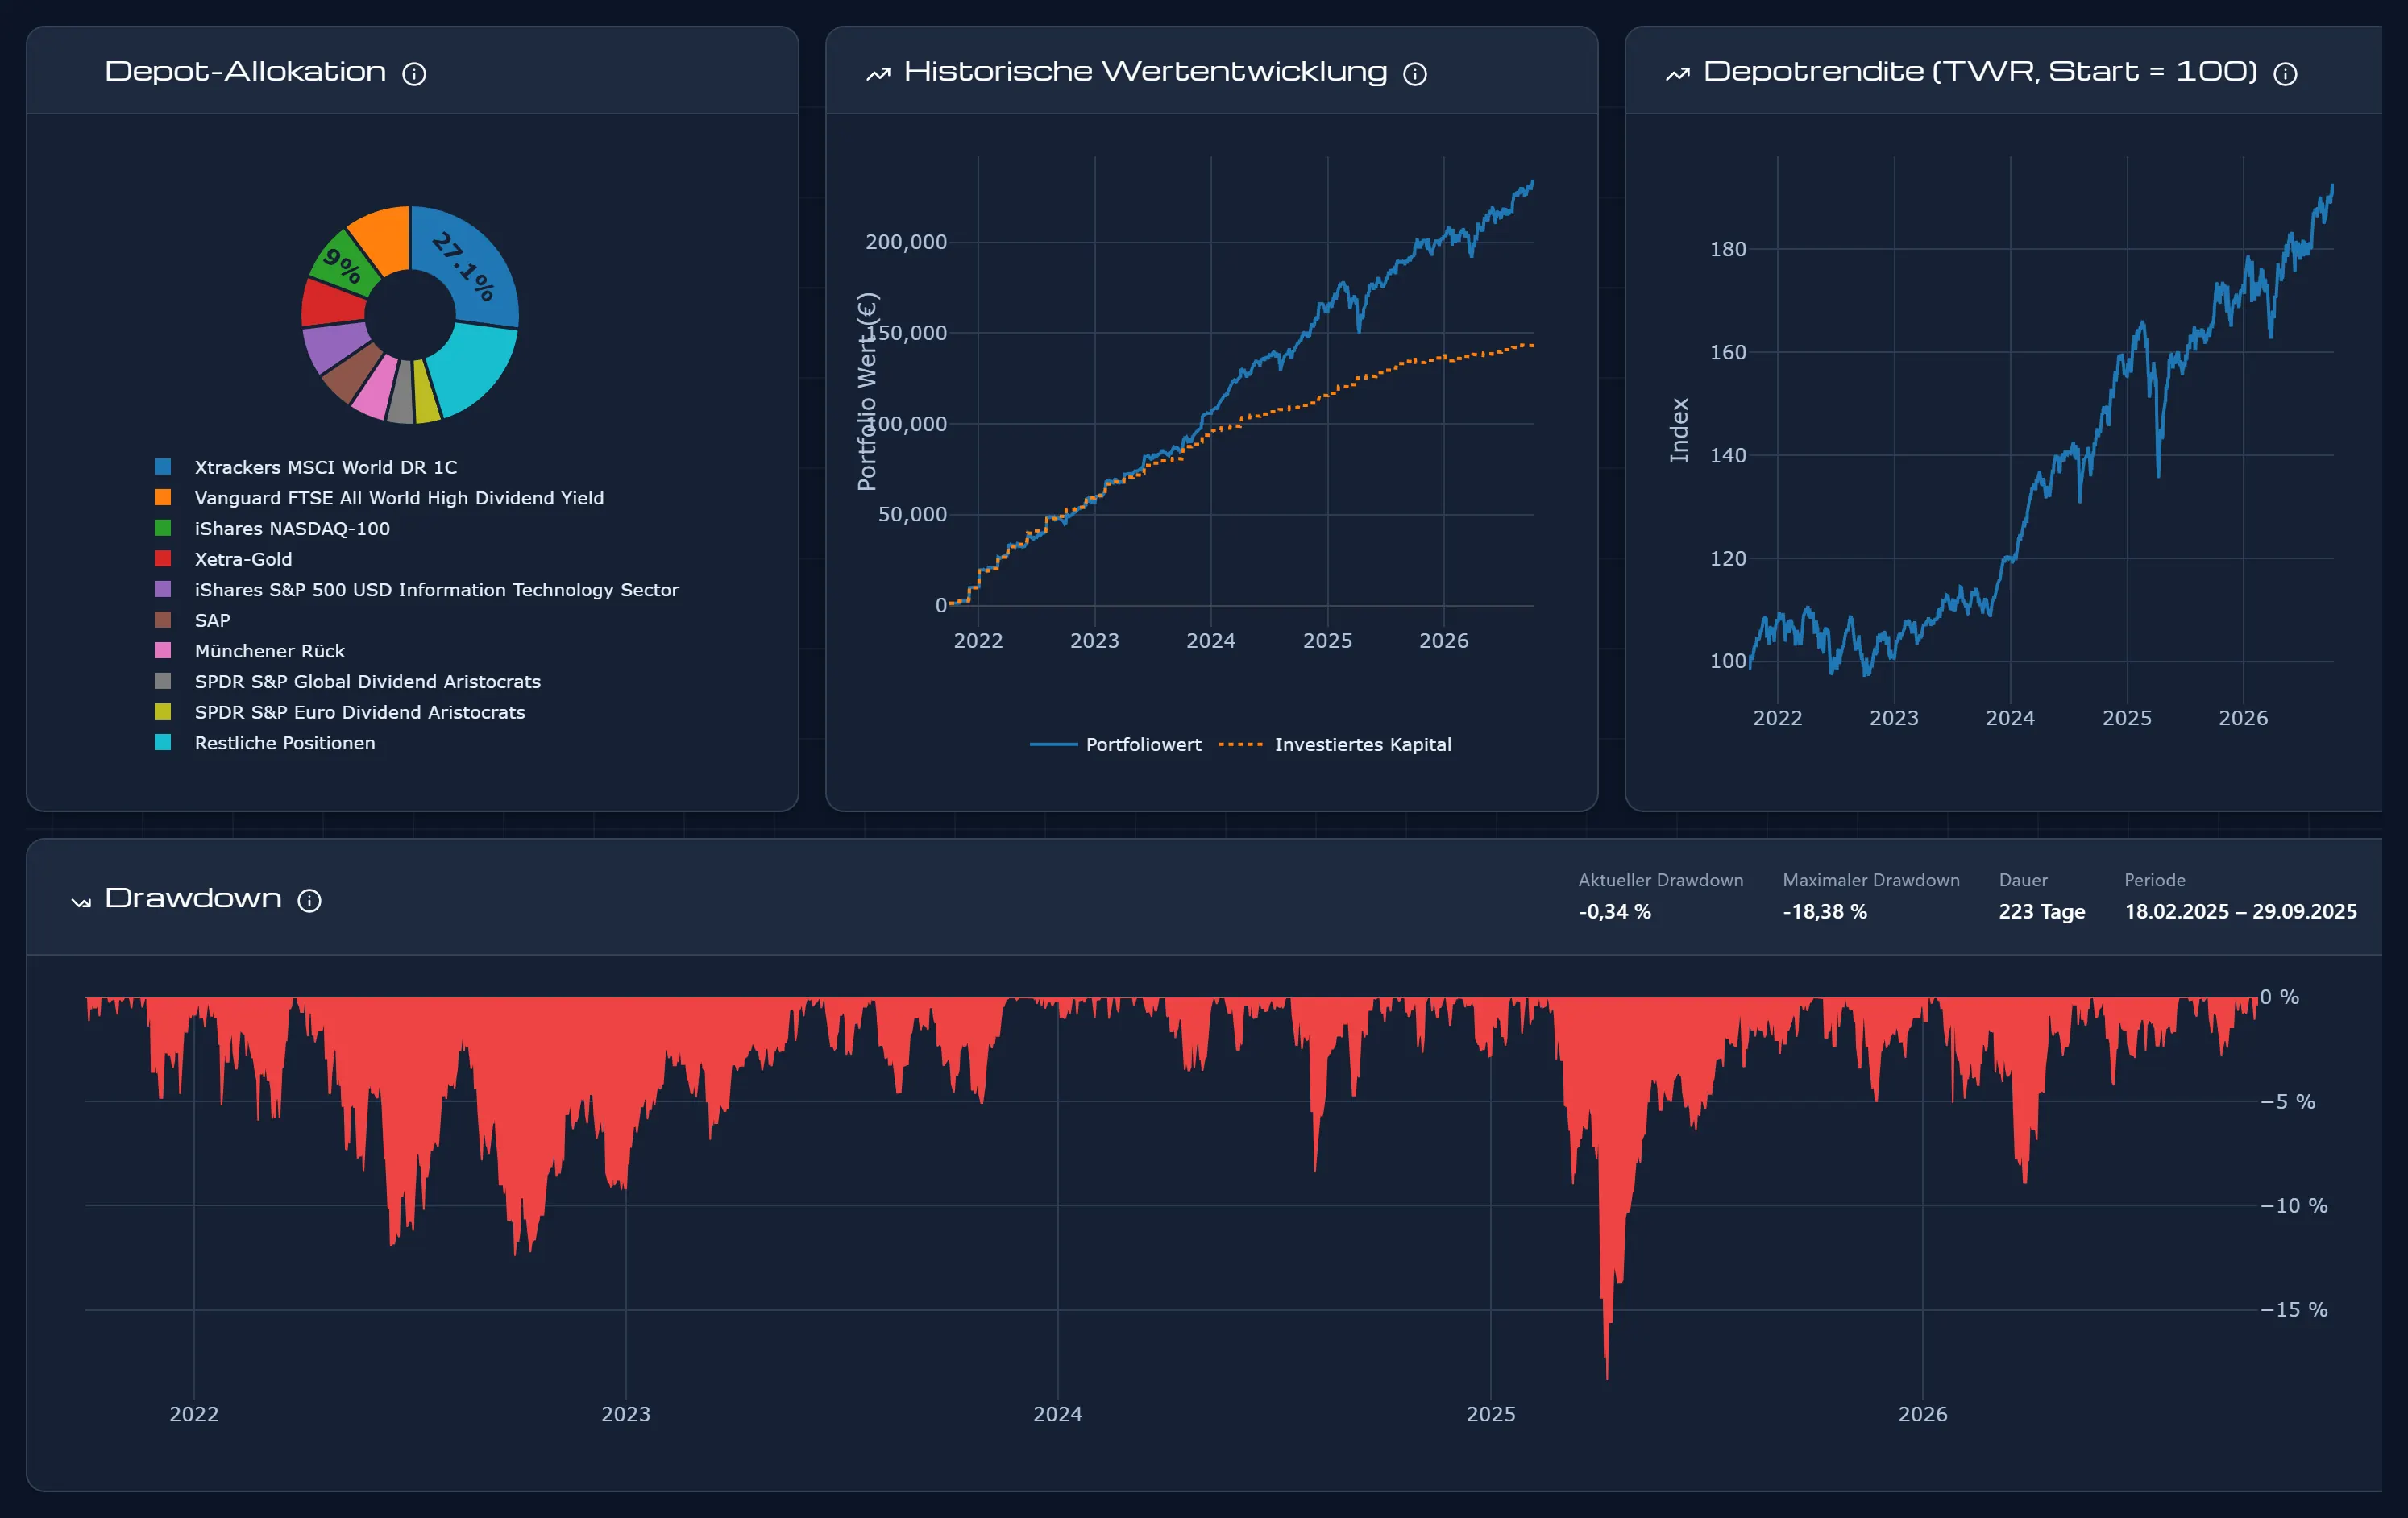The width and height of the screenshot is (2408, 1518).
Task: Toggle SPDR S&P Euro Dividend Aristocrats entry
Action: coord(340,712)
